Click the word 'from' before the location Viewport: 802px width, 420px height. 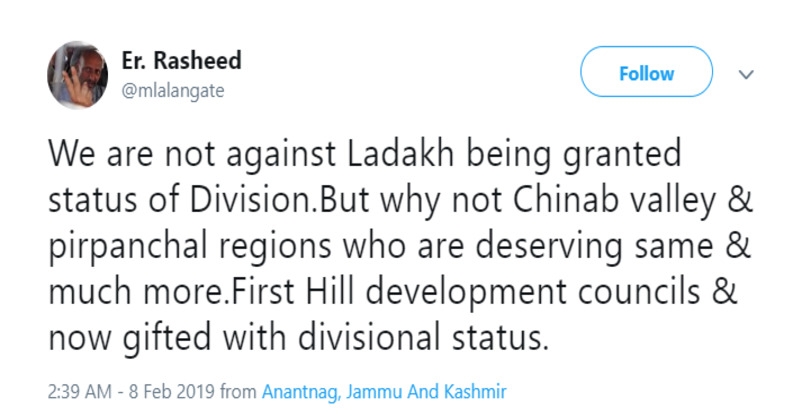[x=238, y=392]
